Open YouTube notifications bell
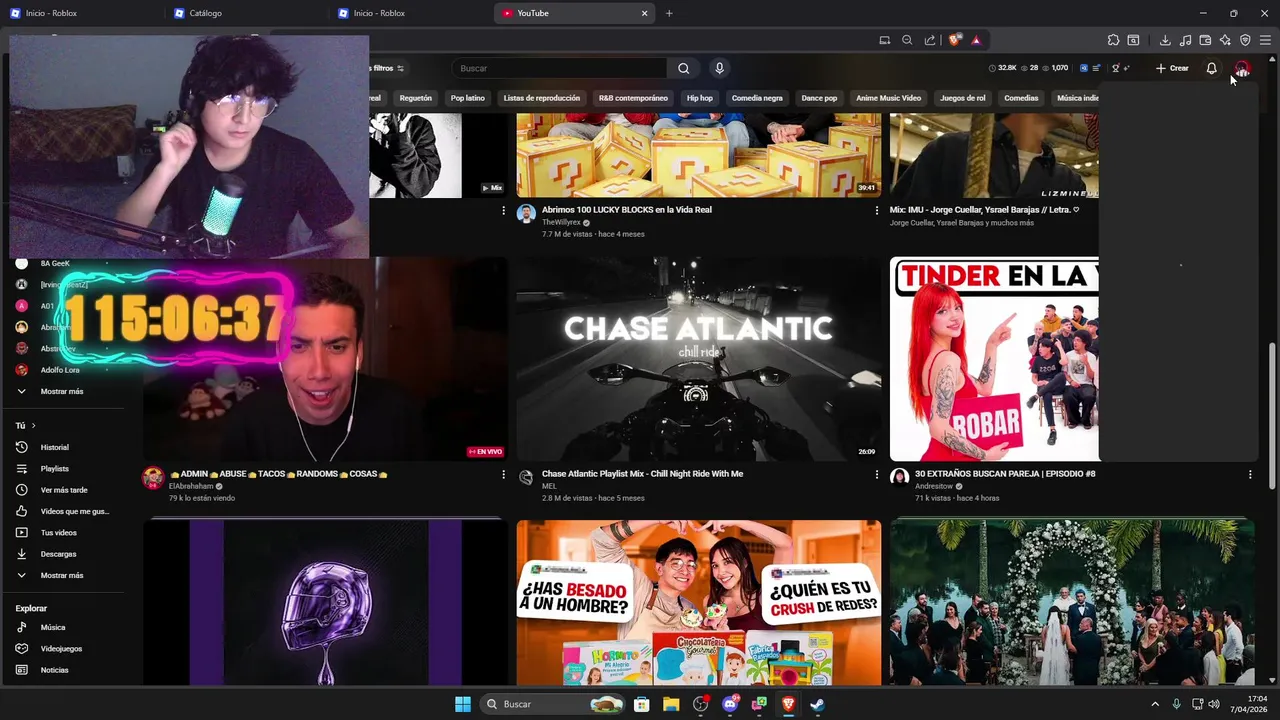This screenshot has width=1280, height=720. [1211, 68]
